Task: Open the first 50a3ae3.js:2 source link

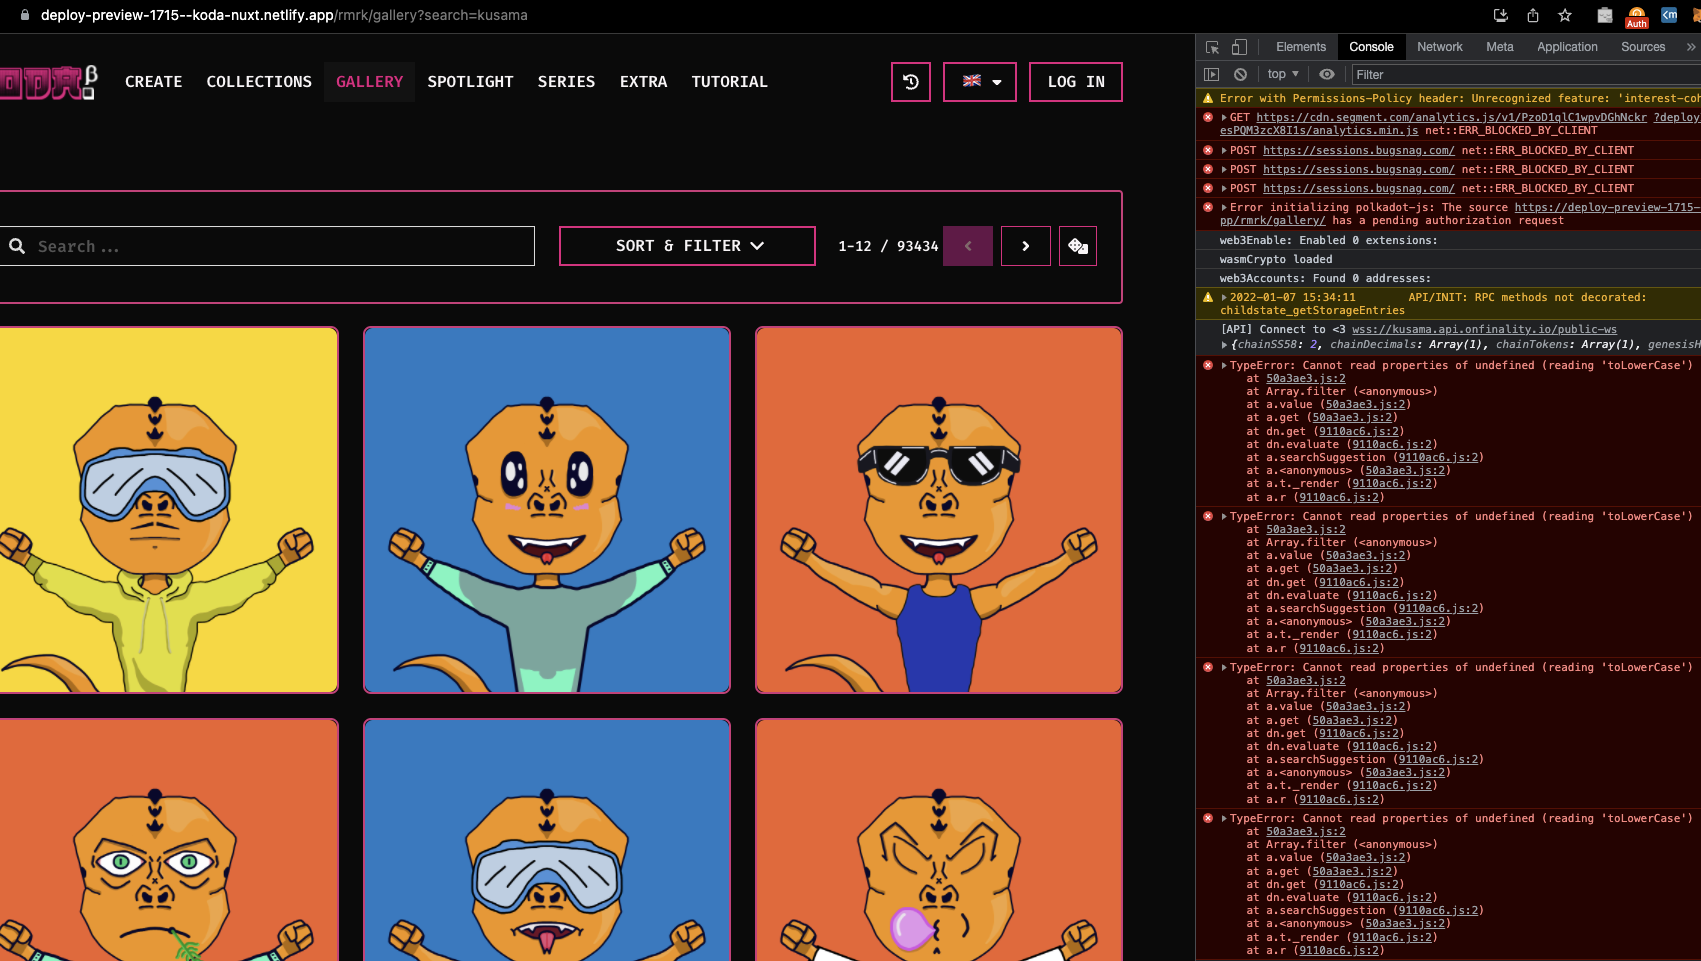Action: [x=1305, y=379]
